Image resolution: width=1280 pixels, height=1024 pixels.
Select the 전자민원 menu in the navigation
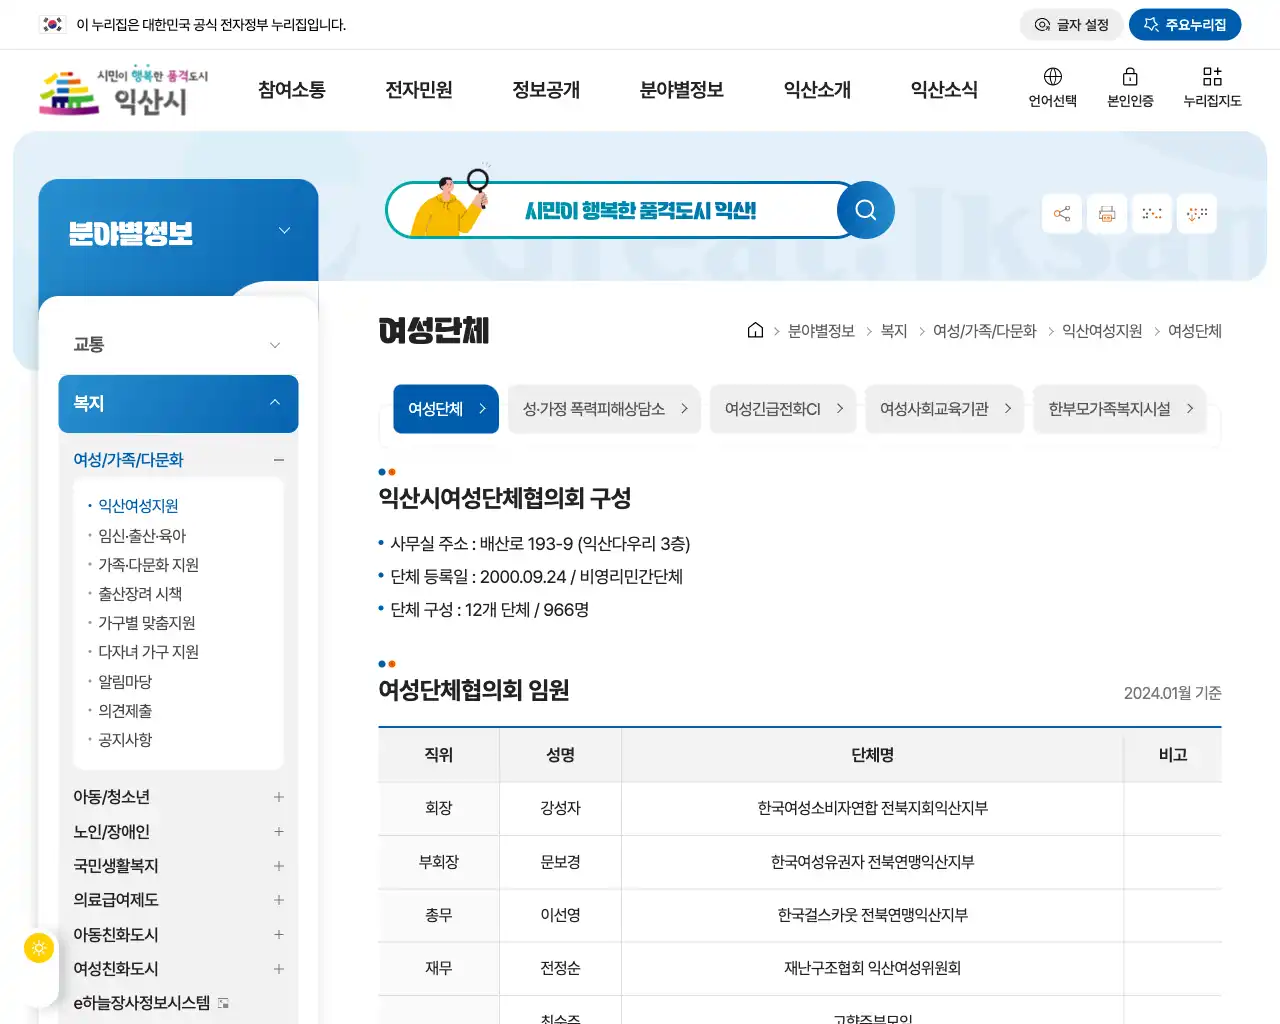point(419,89)
